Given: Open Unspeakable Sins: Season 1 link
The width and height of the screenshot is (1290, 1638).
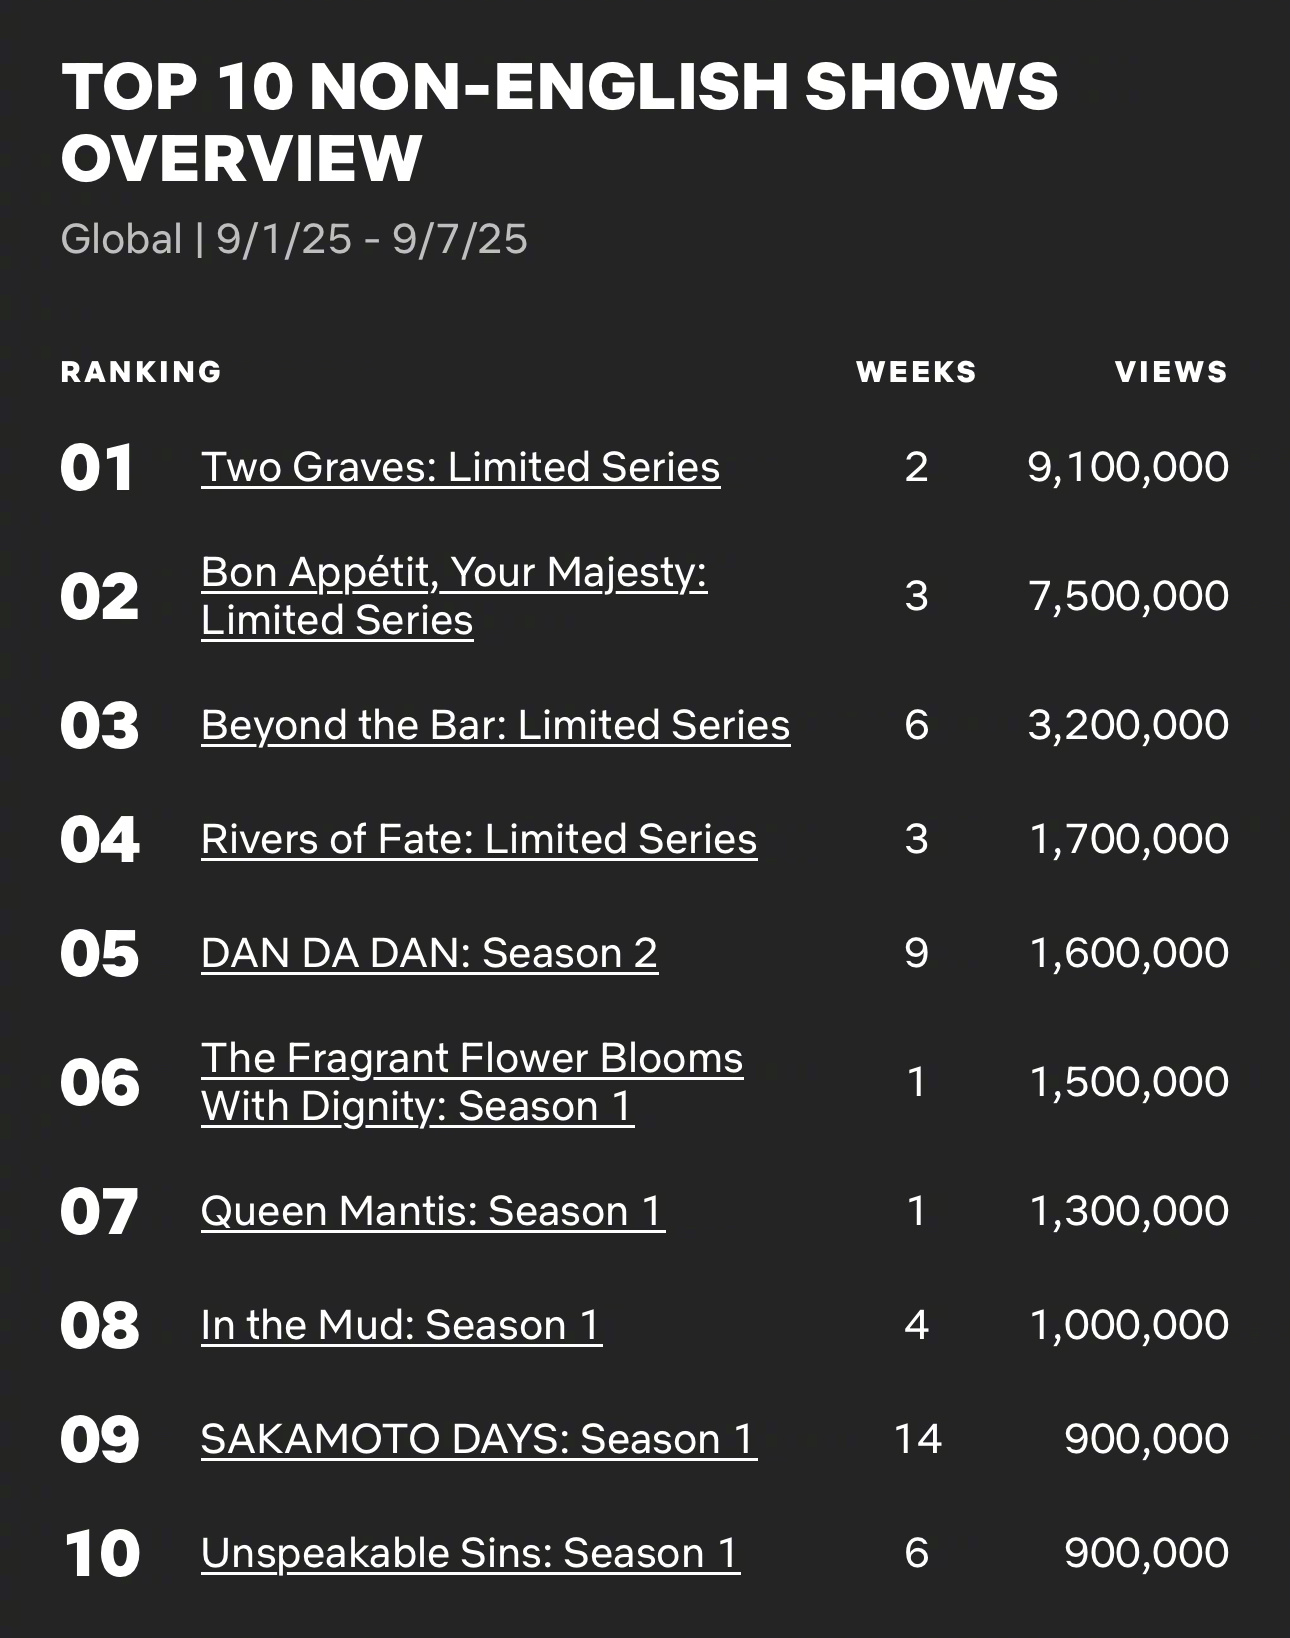Looking at the screenshot, I should 470,1553.
